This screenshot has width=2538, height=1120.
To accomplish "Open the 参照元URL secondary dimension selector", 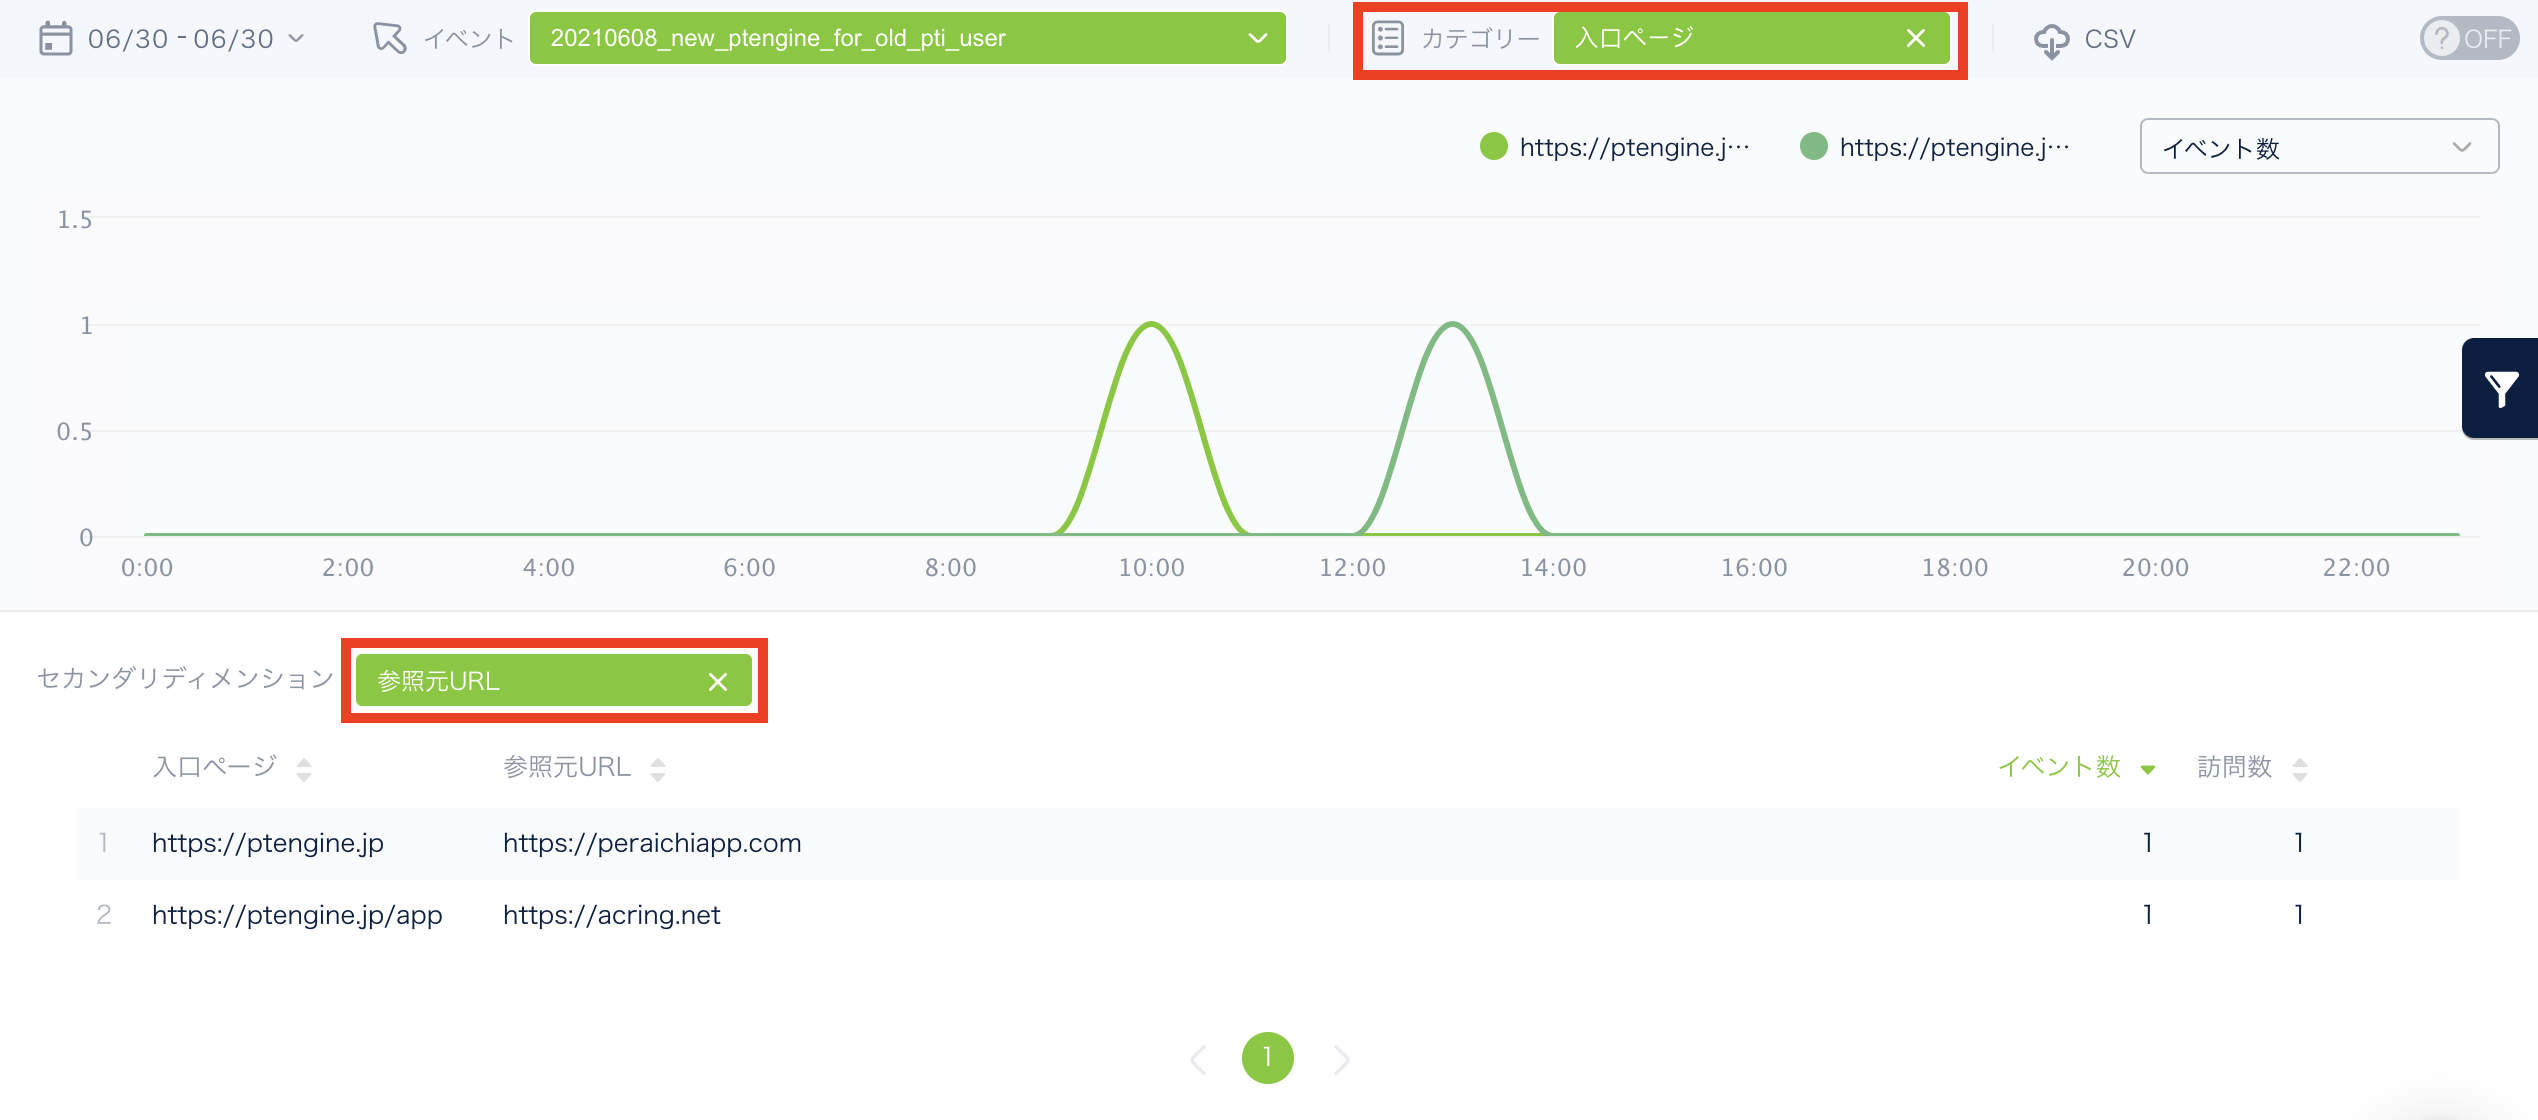I will [x=553, y=680].
